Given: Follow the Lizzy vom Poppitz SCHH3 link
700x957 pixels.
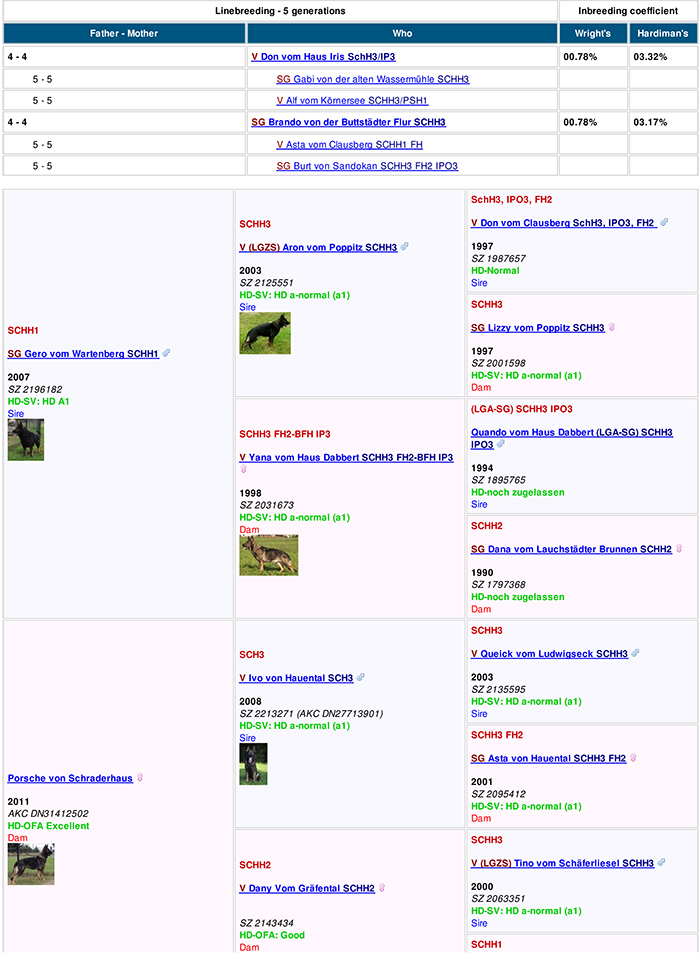Looking at the screenshot, I should (x=538, y=328).
